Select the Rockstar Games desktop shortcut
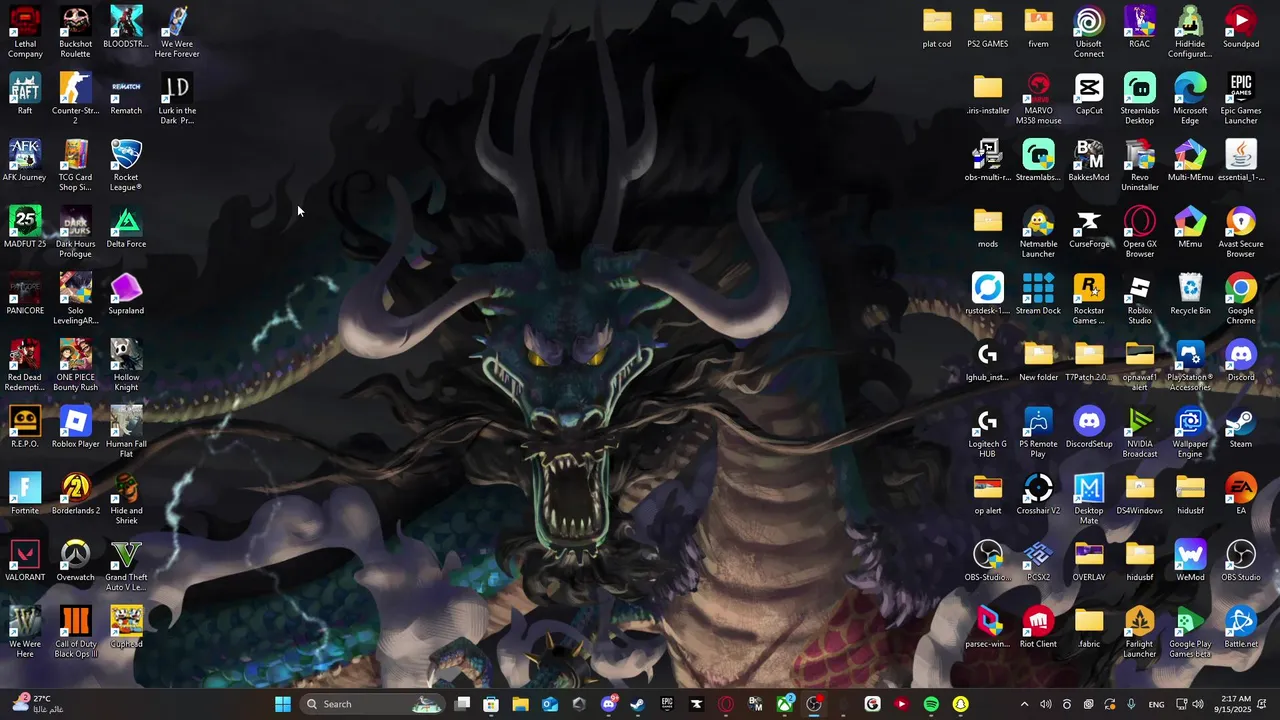 coord(1089,299)
